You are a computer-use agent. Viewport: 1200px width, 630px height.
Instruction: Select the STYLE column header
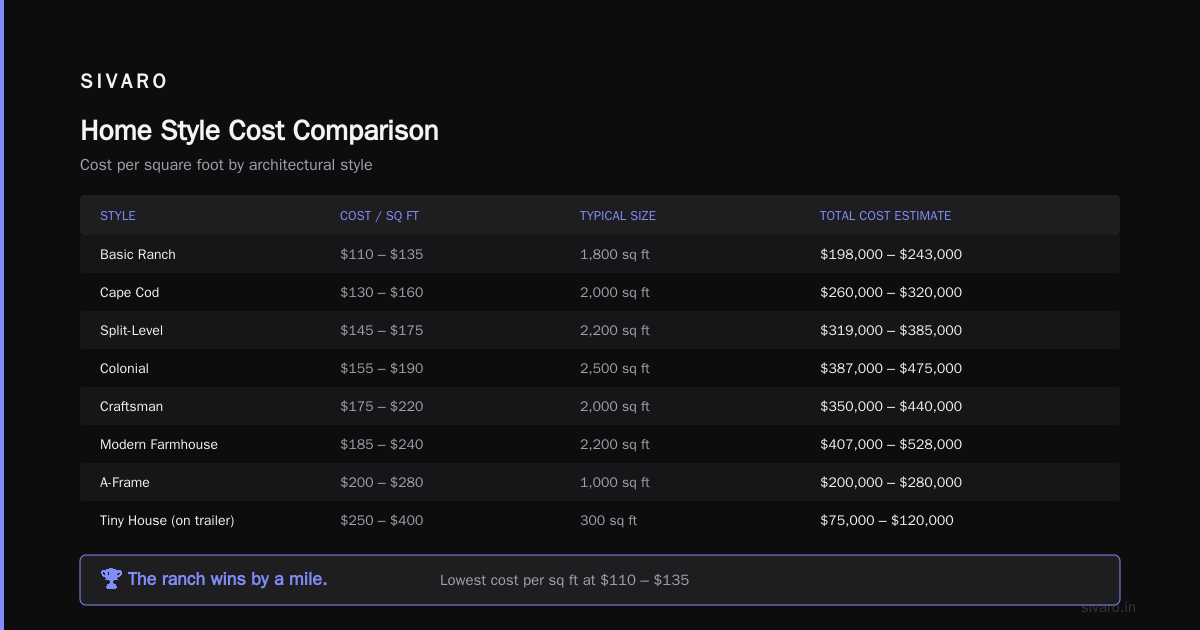coord(118,216)
